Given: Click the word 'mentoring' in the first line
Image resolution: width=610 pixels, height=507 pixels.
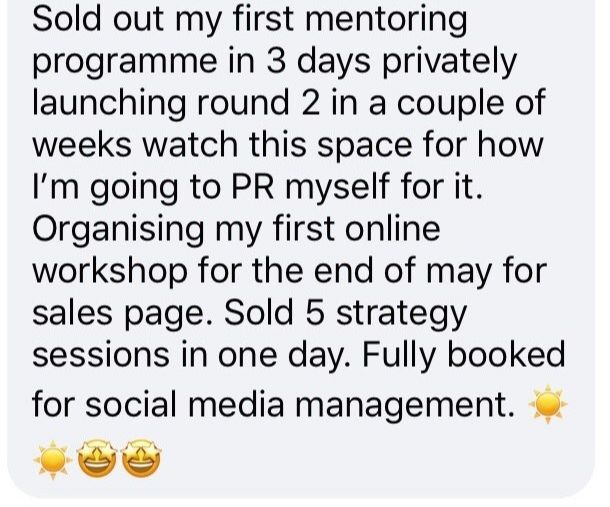Looking at the screenshot, I should (x=386, y=23).
